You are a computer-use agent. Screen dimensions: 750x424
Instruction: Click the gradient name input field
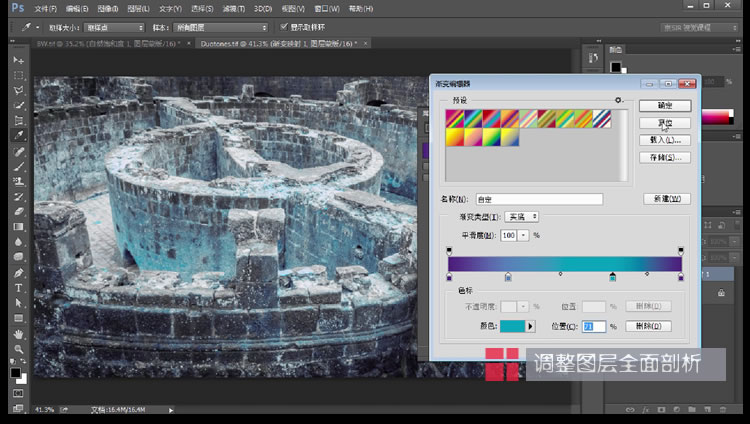pyautogui.click(x=539, y=199)
